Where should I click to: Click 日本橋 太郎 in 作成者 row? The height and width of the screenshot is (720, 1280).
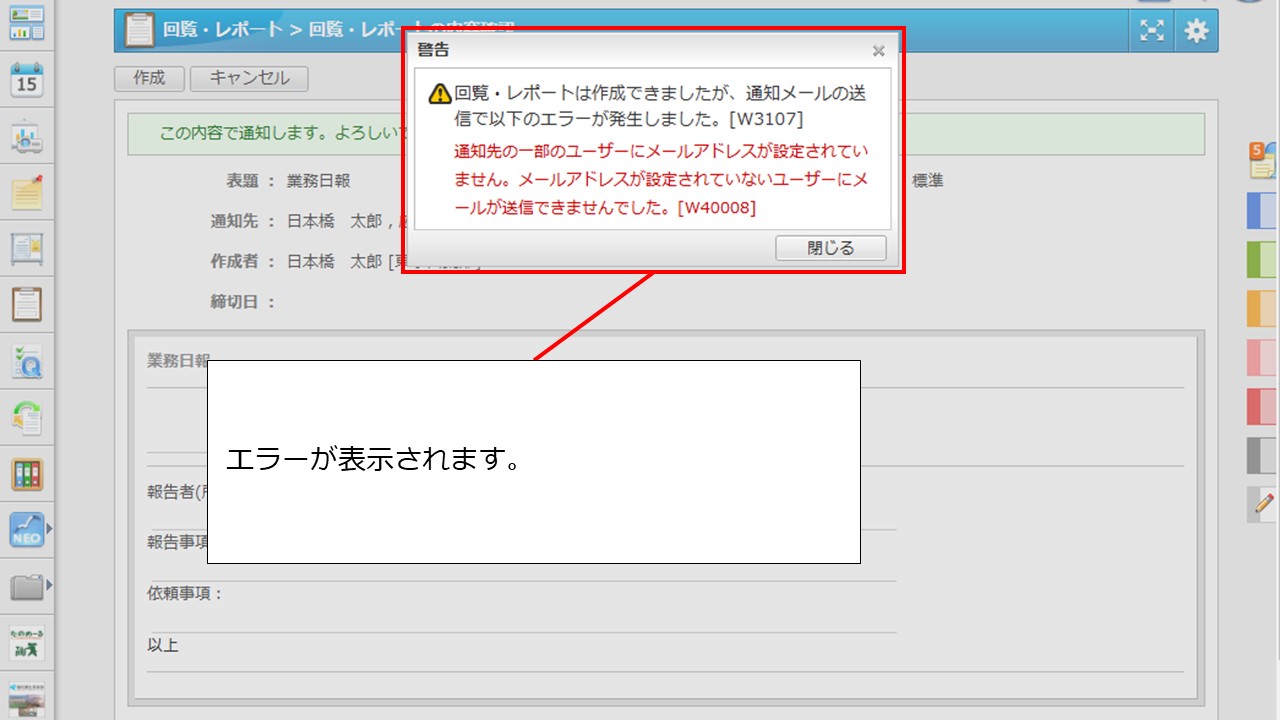[x=334, y=261]
